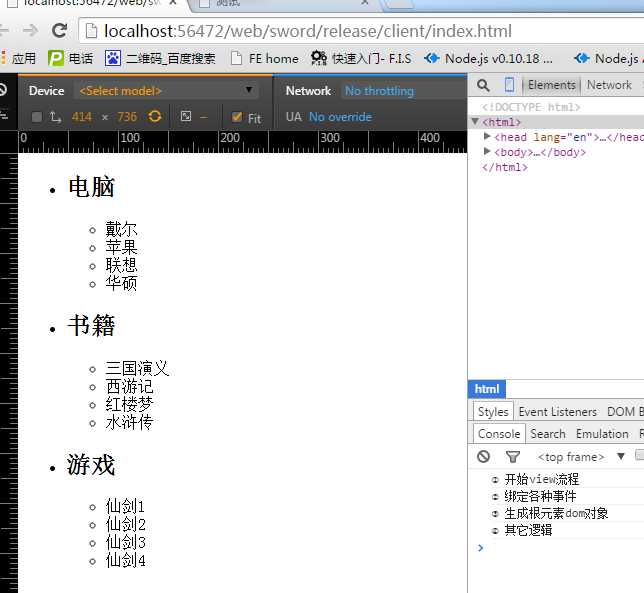Open the <top frame> context dropdown

point(581,457)
